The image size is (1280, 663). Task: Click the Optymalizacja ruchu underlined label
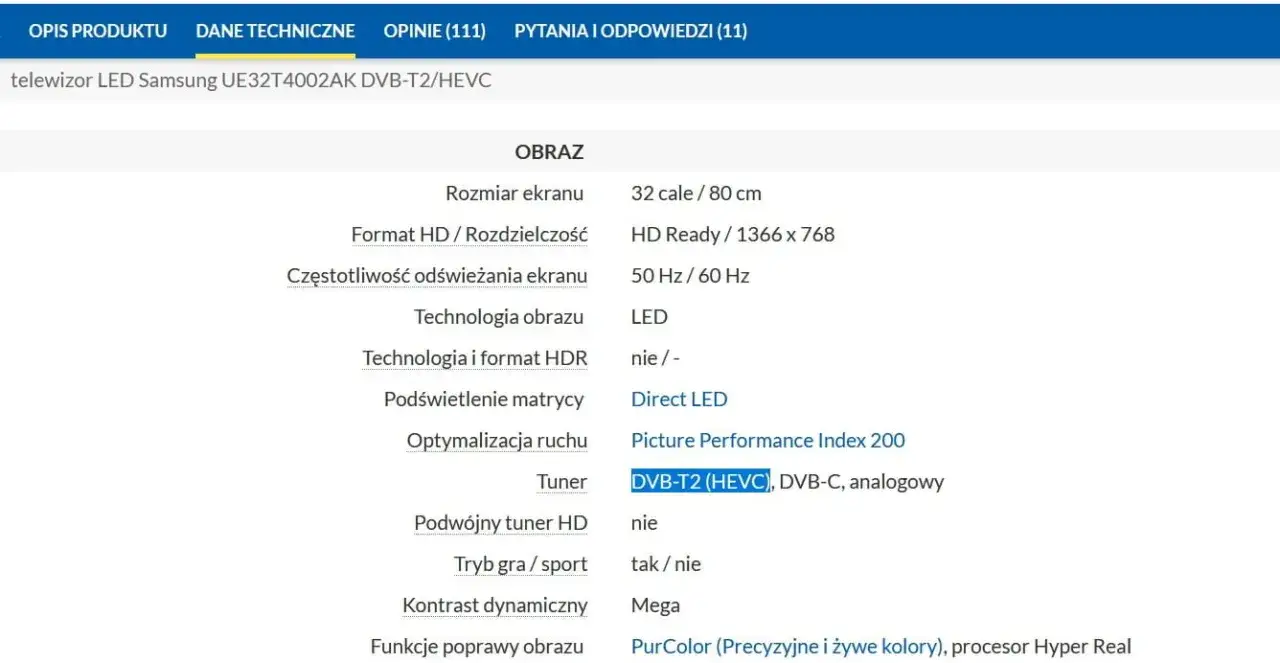[x=496, y=440]
